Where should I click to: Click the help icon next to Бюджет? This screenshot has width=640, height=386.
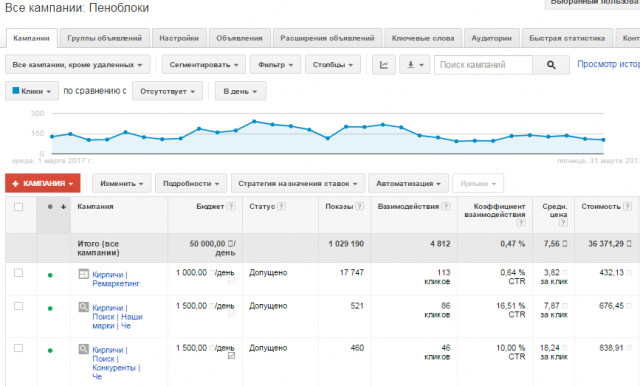pyautogui.click(x=231, y=206)
